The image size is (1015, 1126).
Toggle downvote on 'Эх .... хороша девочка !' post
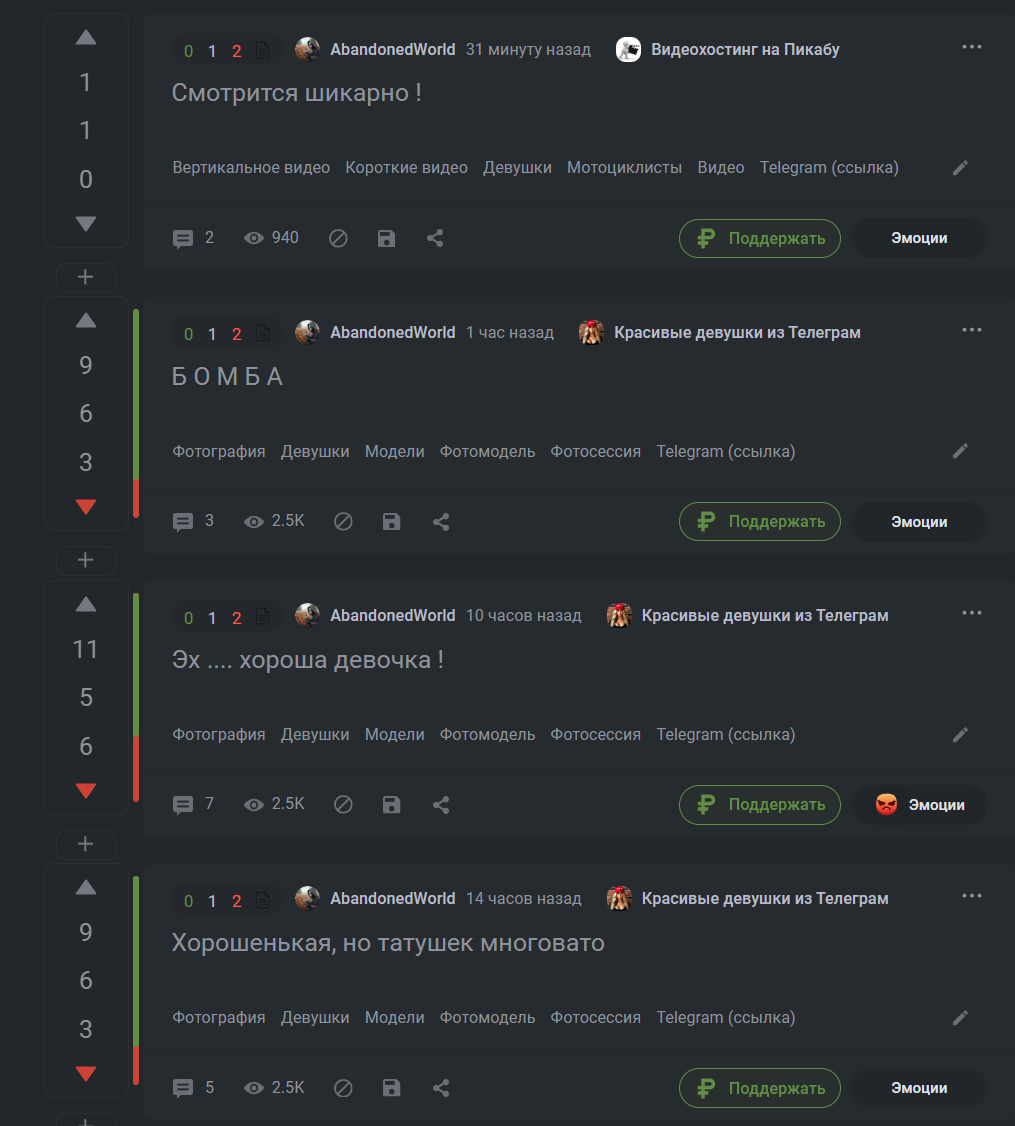(x=85, y=790)
